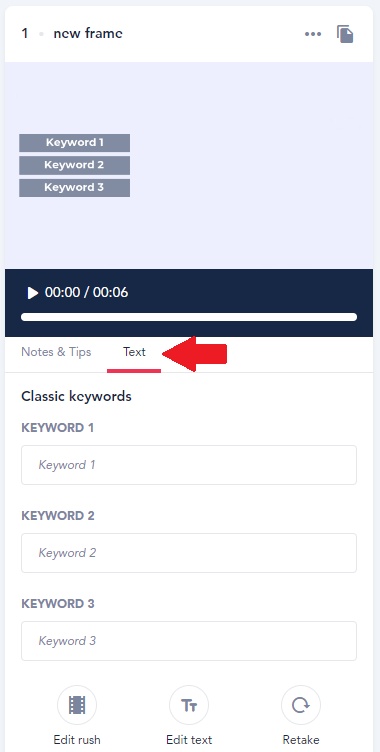This screenshot has height=752, width=380.
Task: Click the Keyword 2 overlay in preview
Action: 74,165
